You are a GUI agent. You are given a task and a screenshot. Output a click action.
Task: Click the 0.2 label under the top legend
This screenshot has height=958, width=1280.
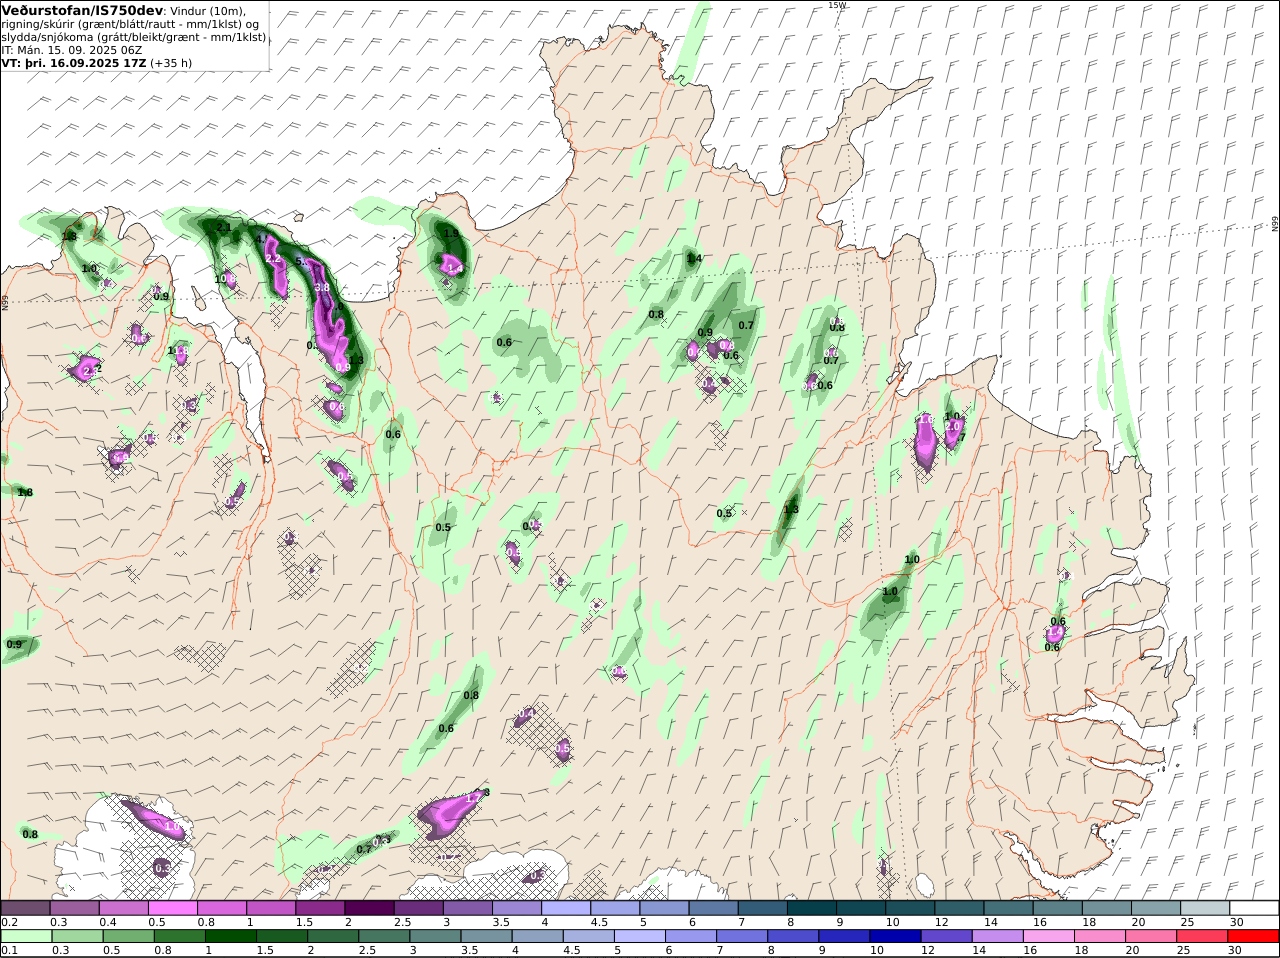(9, 922)
